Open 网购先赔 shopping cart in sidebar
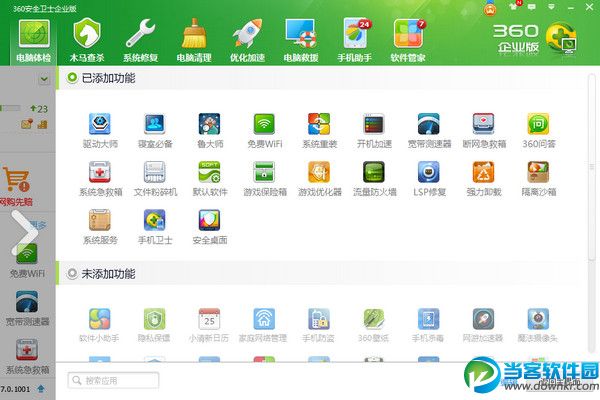600x400 pixels. click(16, 186)
